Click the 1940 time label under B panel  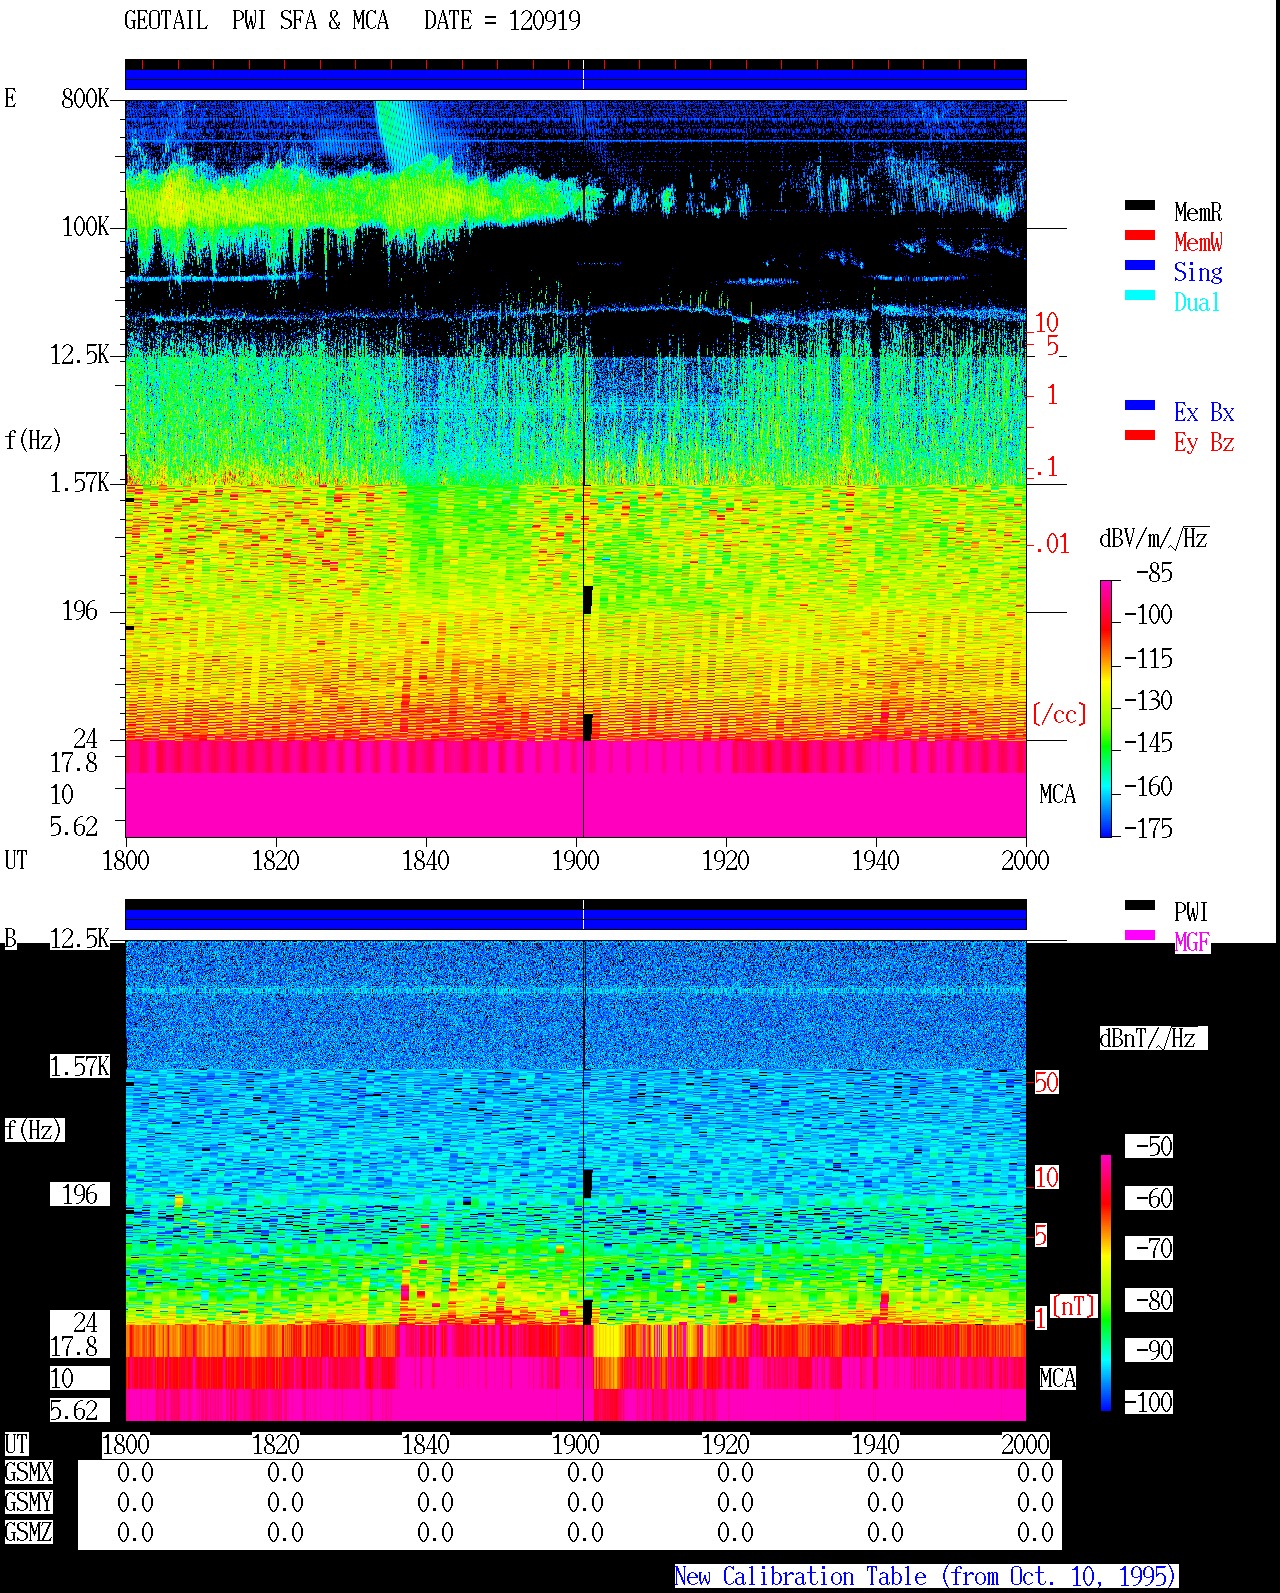pos(876,1445)
